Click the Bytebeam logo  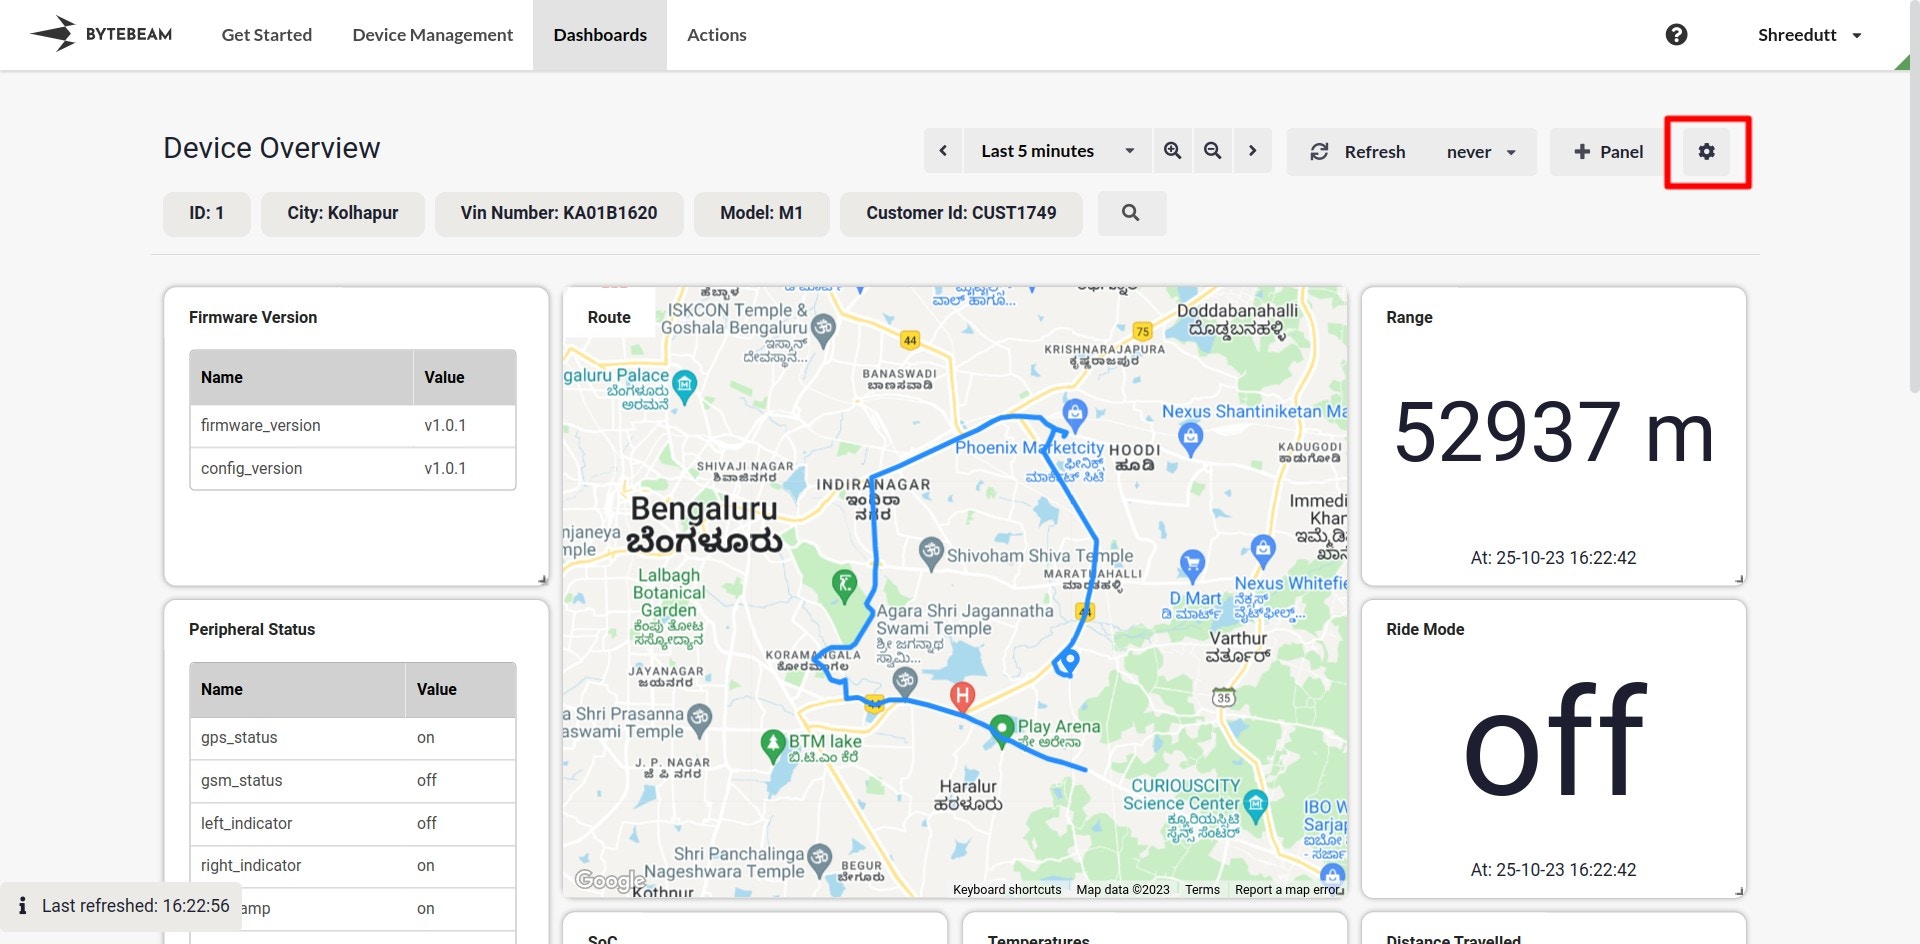point(101,34)
